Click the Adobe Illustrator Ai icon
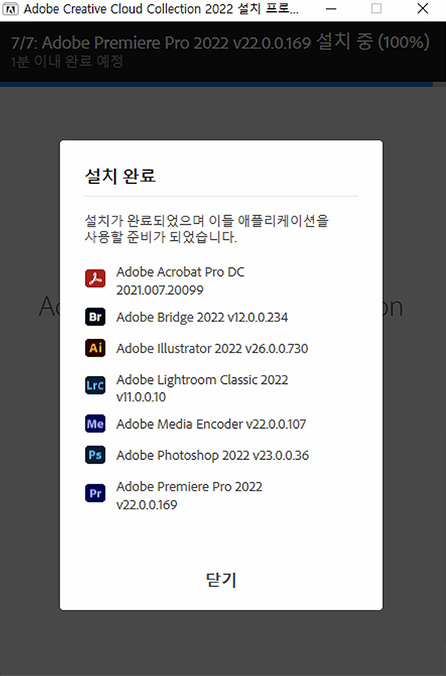The width and height of the screenshot is (446, 676). (95, 347)
